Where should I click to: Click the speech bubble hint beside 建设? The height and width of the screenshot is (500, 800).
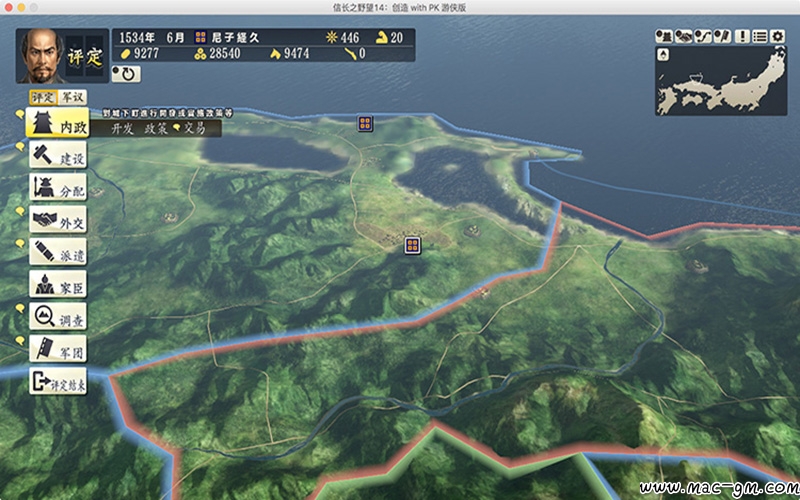[20, 146]
